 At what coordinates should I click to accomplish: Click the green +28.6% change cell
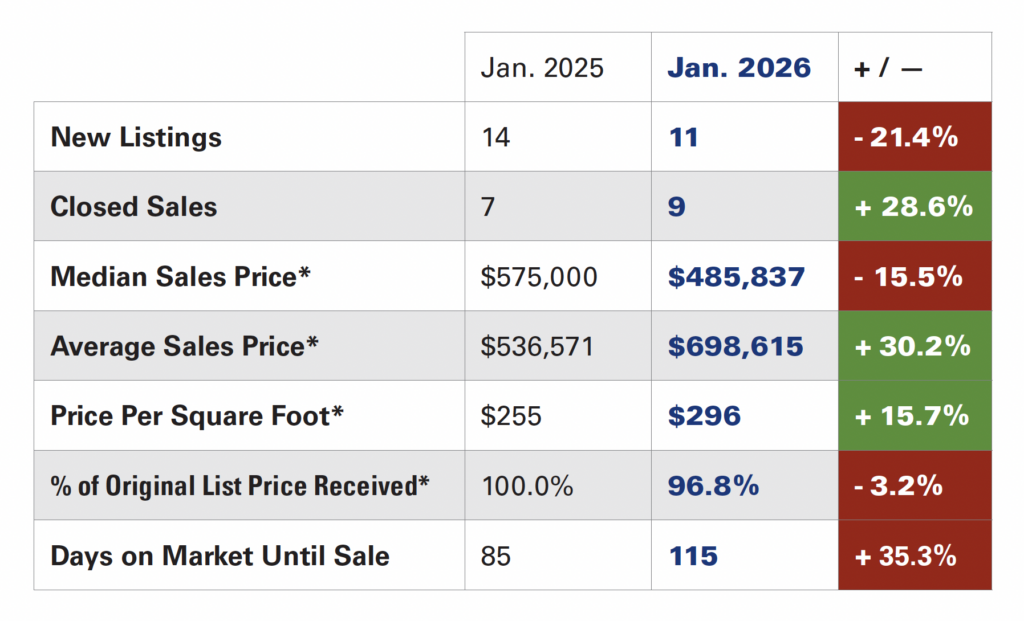tap(914, 207)
